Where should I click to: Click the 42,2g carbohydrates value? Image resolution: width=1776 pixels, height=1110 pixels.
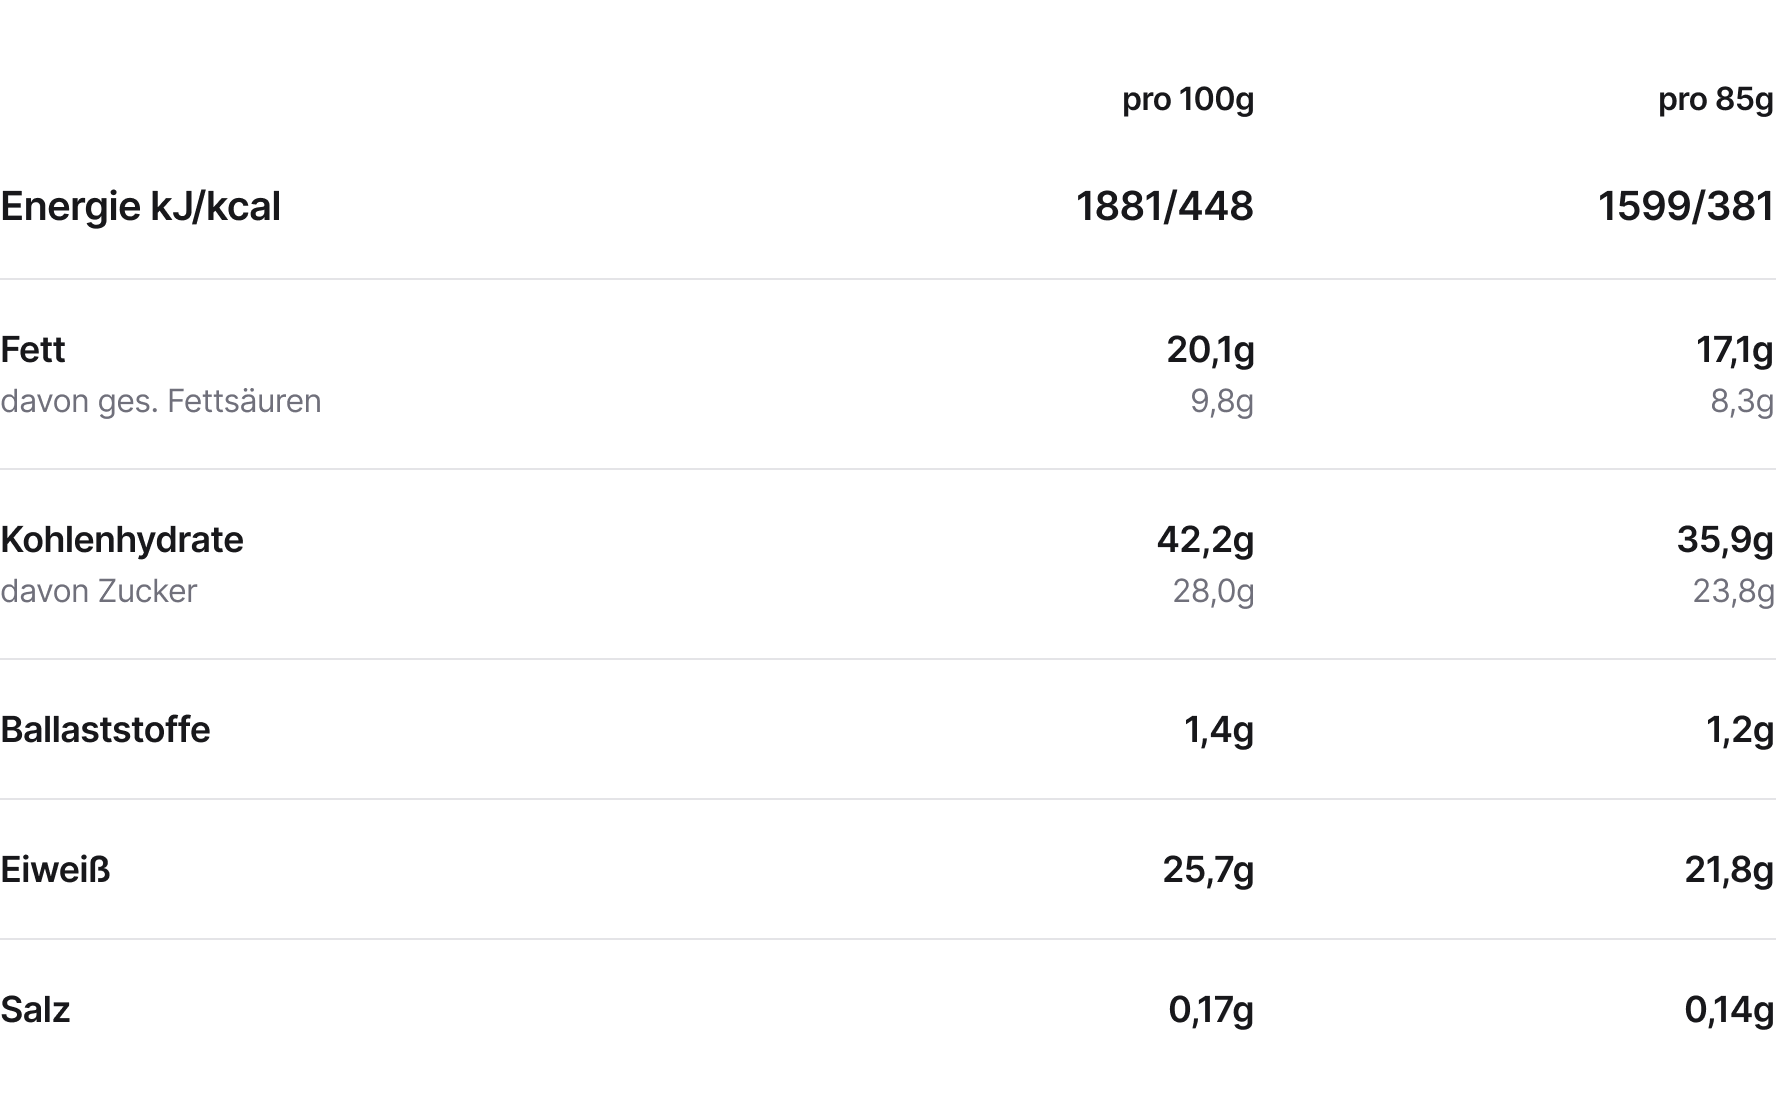[x=1205, y=540]
